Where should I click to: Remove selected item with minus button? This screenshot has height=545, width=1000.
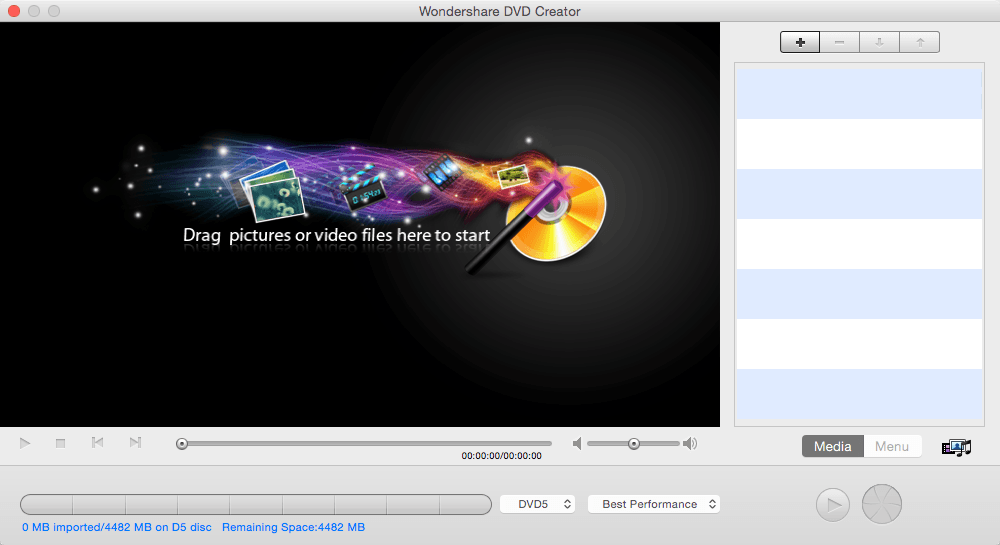[839, 43]
